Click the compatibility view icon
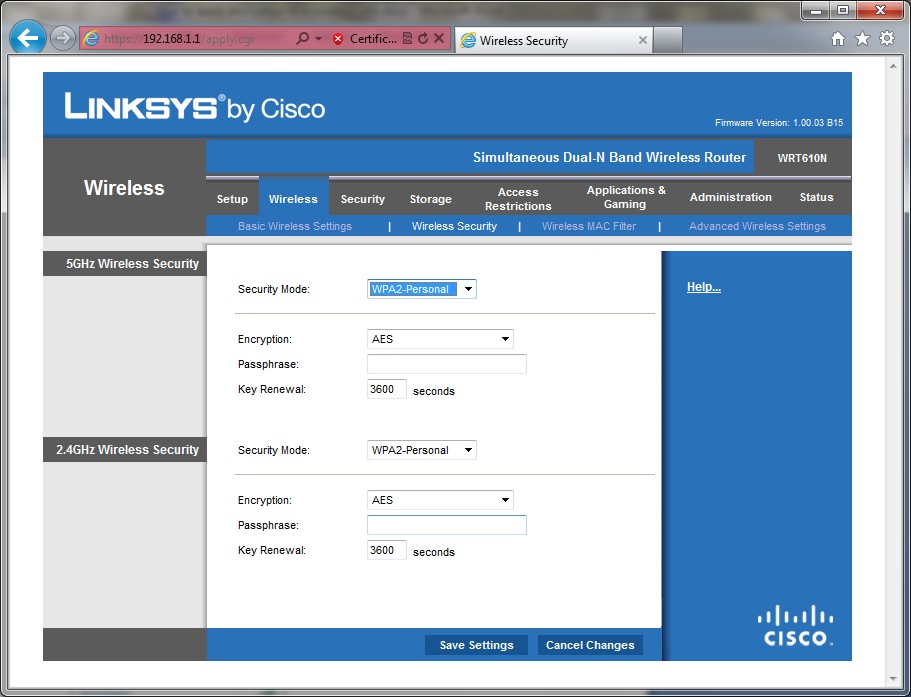Viewport: 911px width, 697px height. (407, 39)
